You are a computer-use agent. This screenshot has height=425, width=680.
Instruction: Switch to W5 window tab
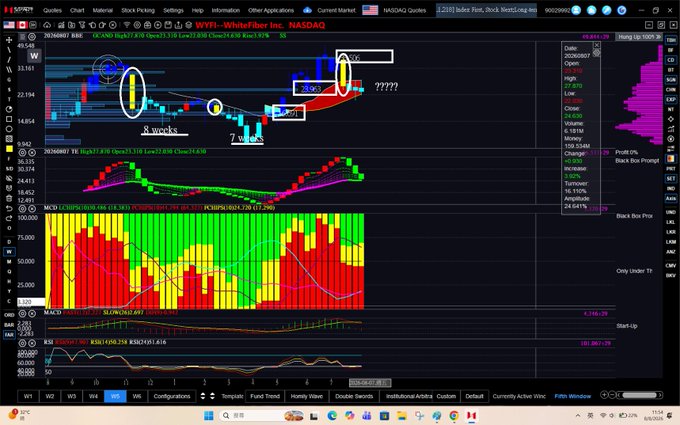(115, 396)
